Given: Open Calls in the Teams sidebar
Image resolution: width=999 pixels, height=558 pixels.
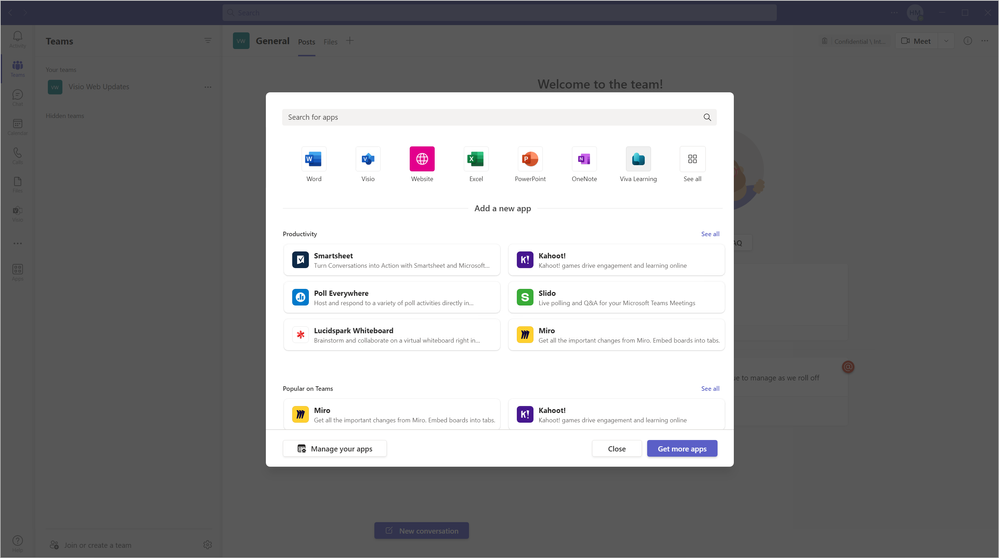Looking at the screenshot, I should click(17, 155).
